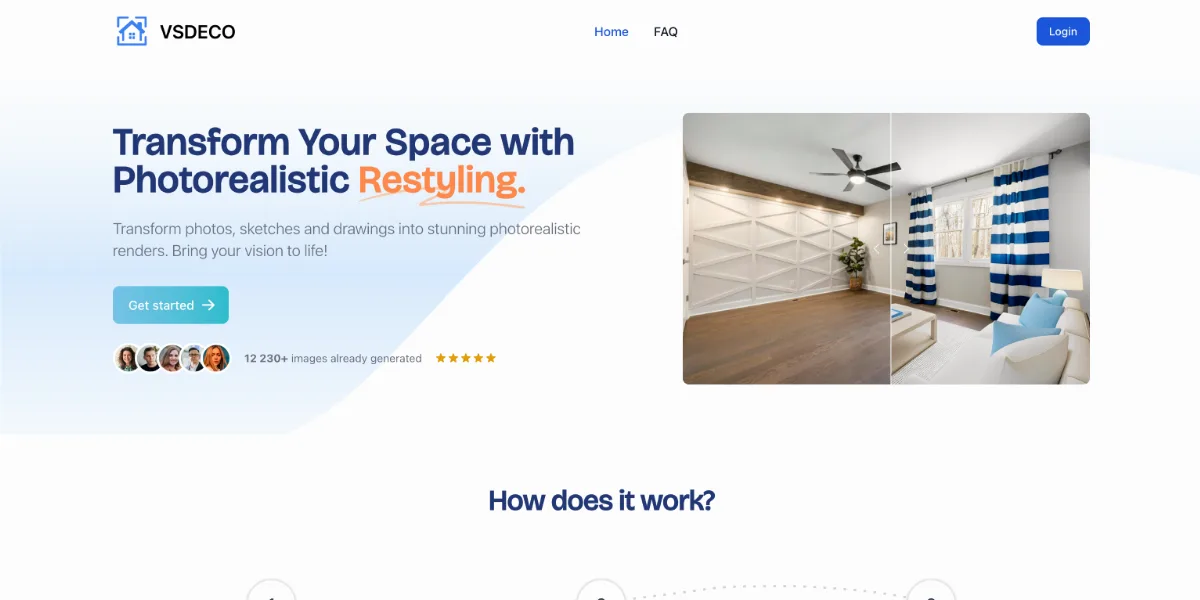This screenshot has width=1200, height=600.
Task: Click the arrow icon inside Get started
Action: coord(208,305)
